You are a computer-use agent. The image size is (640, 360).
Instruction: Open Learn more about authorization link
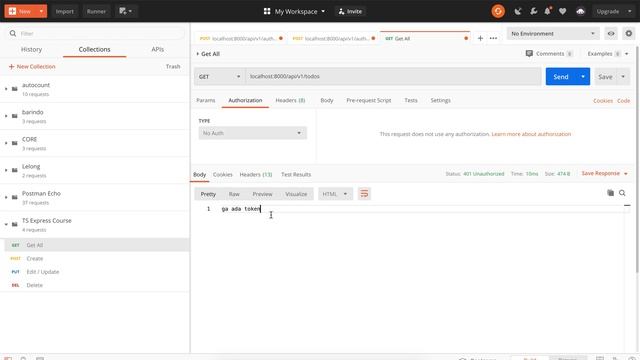531,134
